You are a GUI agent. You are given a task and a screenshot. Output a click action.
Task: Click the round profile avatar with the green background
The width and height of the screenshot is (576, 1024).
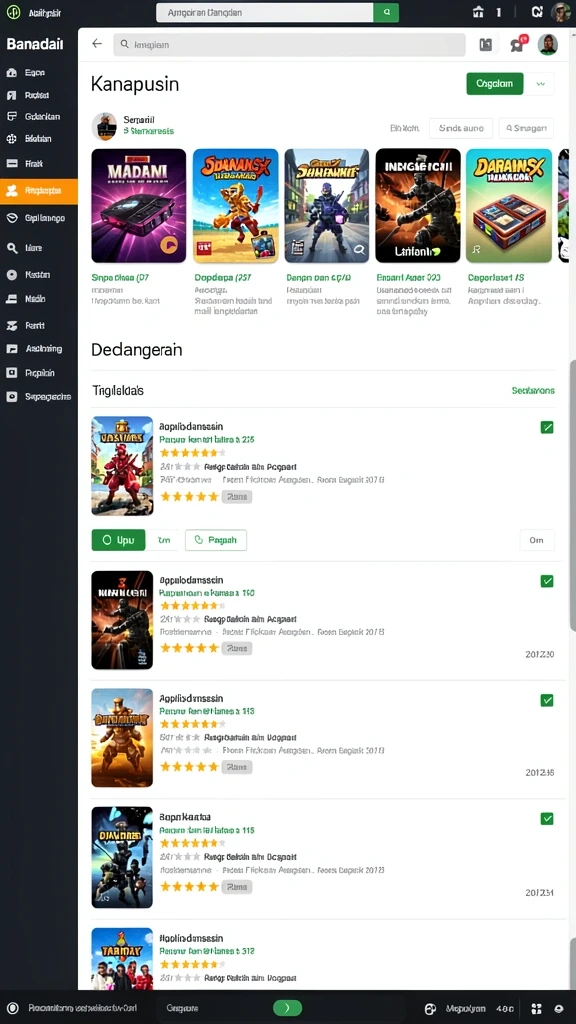coord(547,44)
